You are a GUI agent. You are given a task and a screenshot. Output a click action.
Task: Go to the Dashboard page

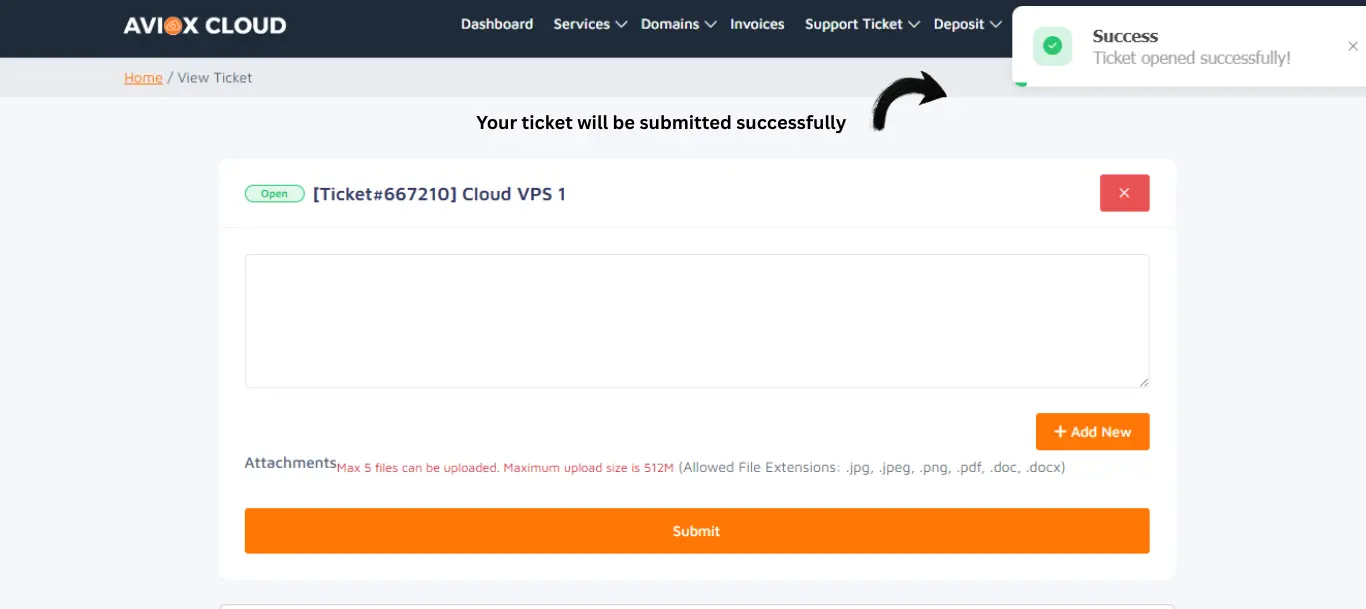(497, 24)
